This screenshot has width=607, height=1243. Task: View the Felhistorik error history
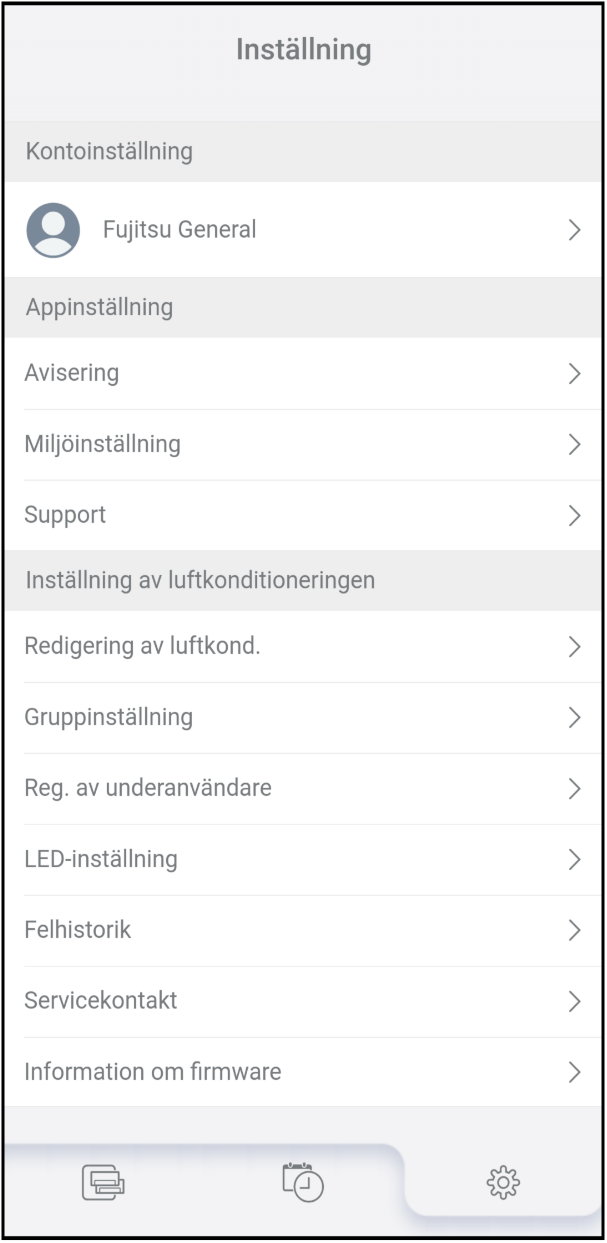point(78,930)
